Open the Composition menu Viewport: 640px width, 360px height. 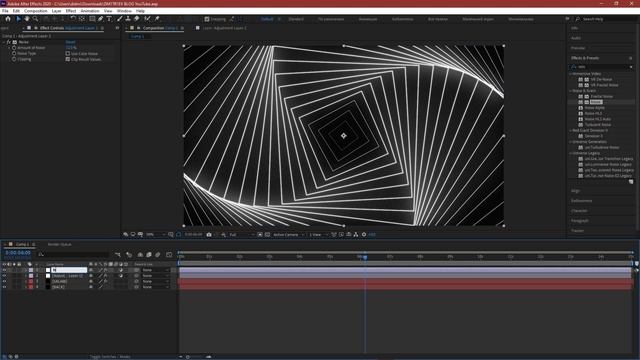[x=36, y=11]
